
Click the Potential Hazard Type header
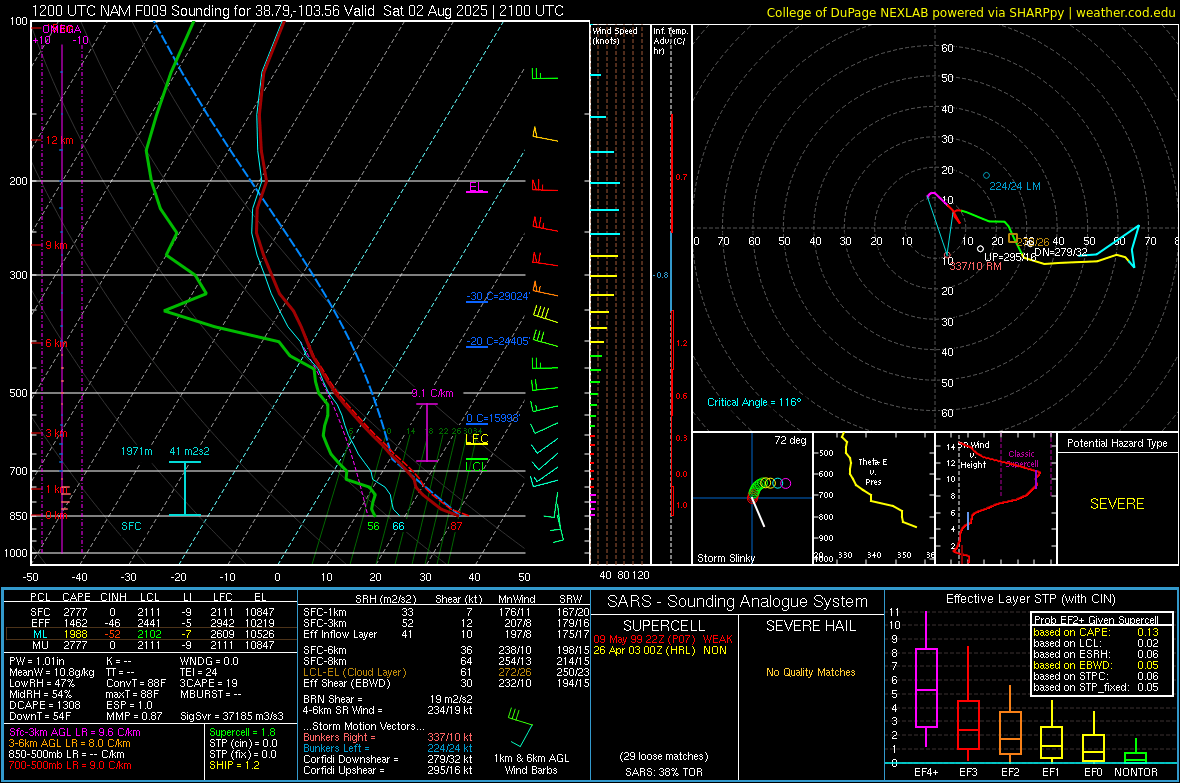tap(1117, 443)
